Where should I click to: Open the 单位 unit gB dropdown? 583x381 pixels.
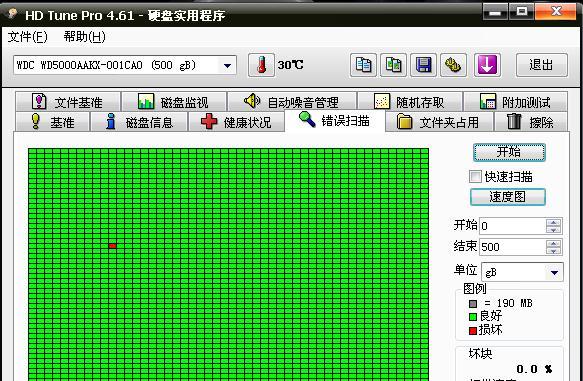pyautogui.click(x=554, y=272)
